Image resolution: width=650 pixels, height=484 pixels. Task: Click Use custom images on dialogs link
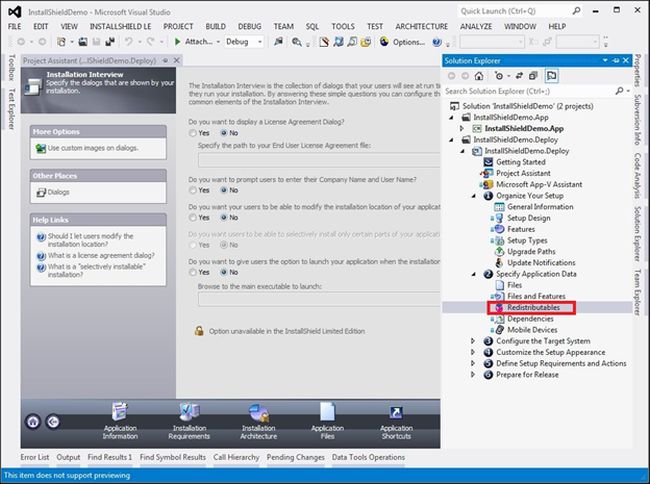92,148
